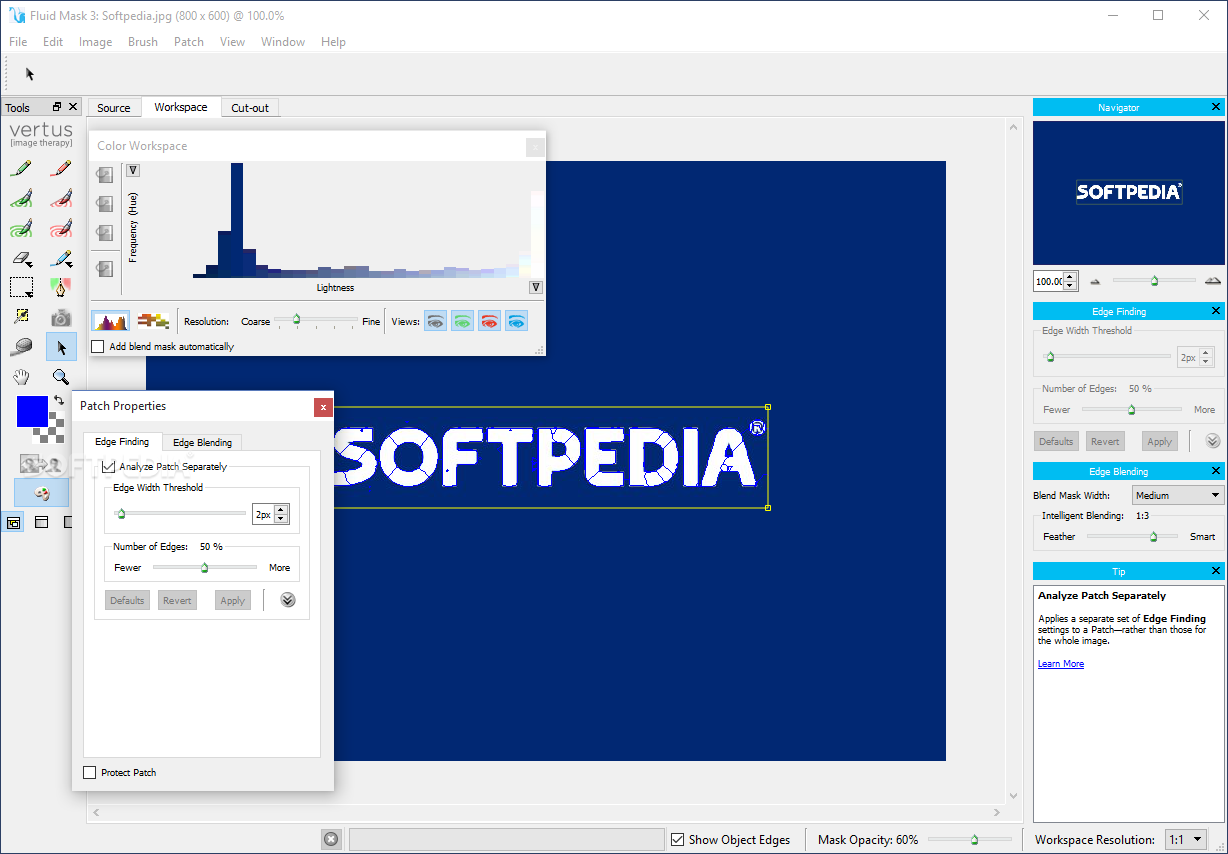Image resolution: width=1228 pixels, height=854 pixels.
Task: Select the green brush with multiple rings
Action: [21, 228]
